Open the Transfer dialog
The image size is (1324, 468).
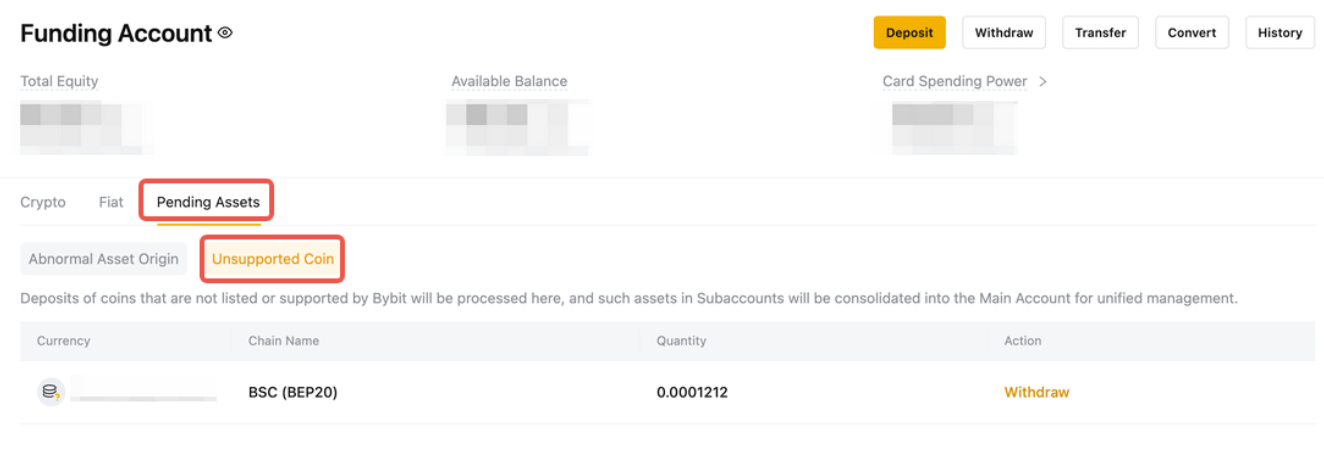1100,33
